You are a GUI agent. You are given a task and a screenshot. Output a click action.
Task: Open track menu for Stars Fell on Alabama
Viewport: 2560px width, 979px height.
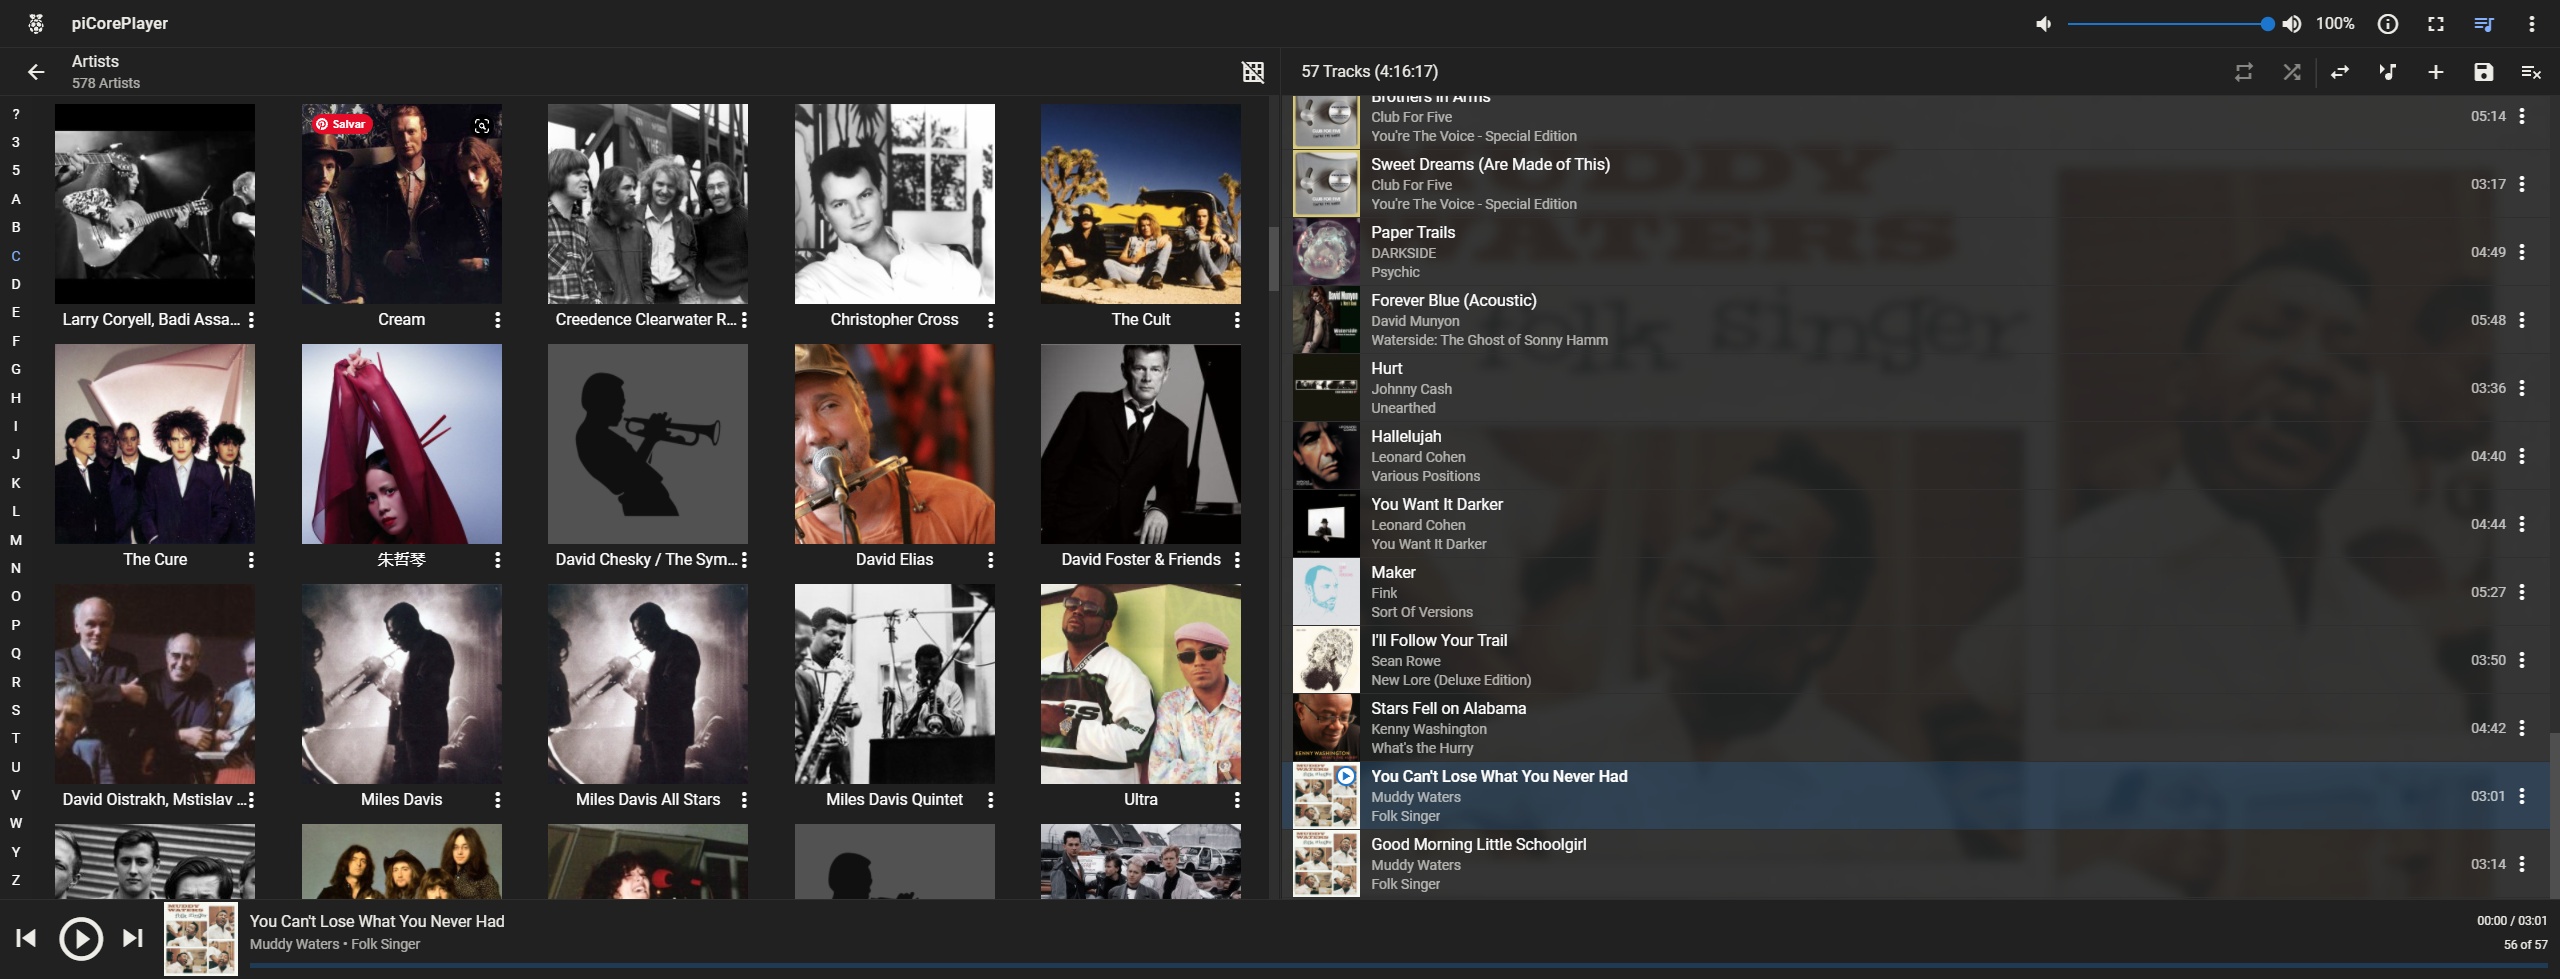(2522, 728)
